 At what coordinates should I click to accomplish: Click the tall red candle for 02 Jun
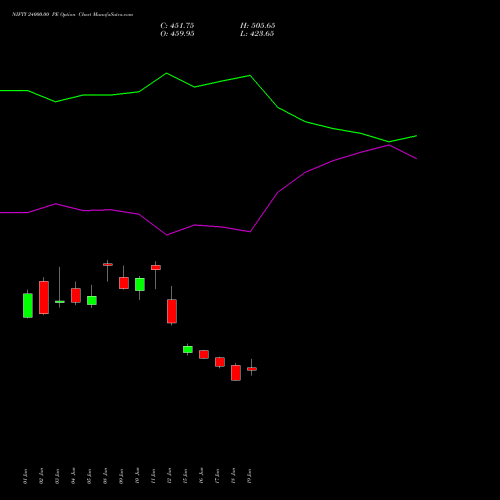(44, 297)
